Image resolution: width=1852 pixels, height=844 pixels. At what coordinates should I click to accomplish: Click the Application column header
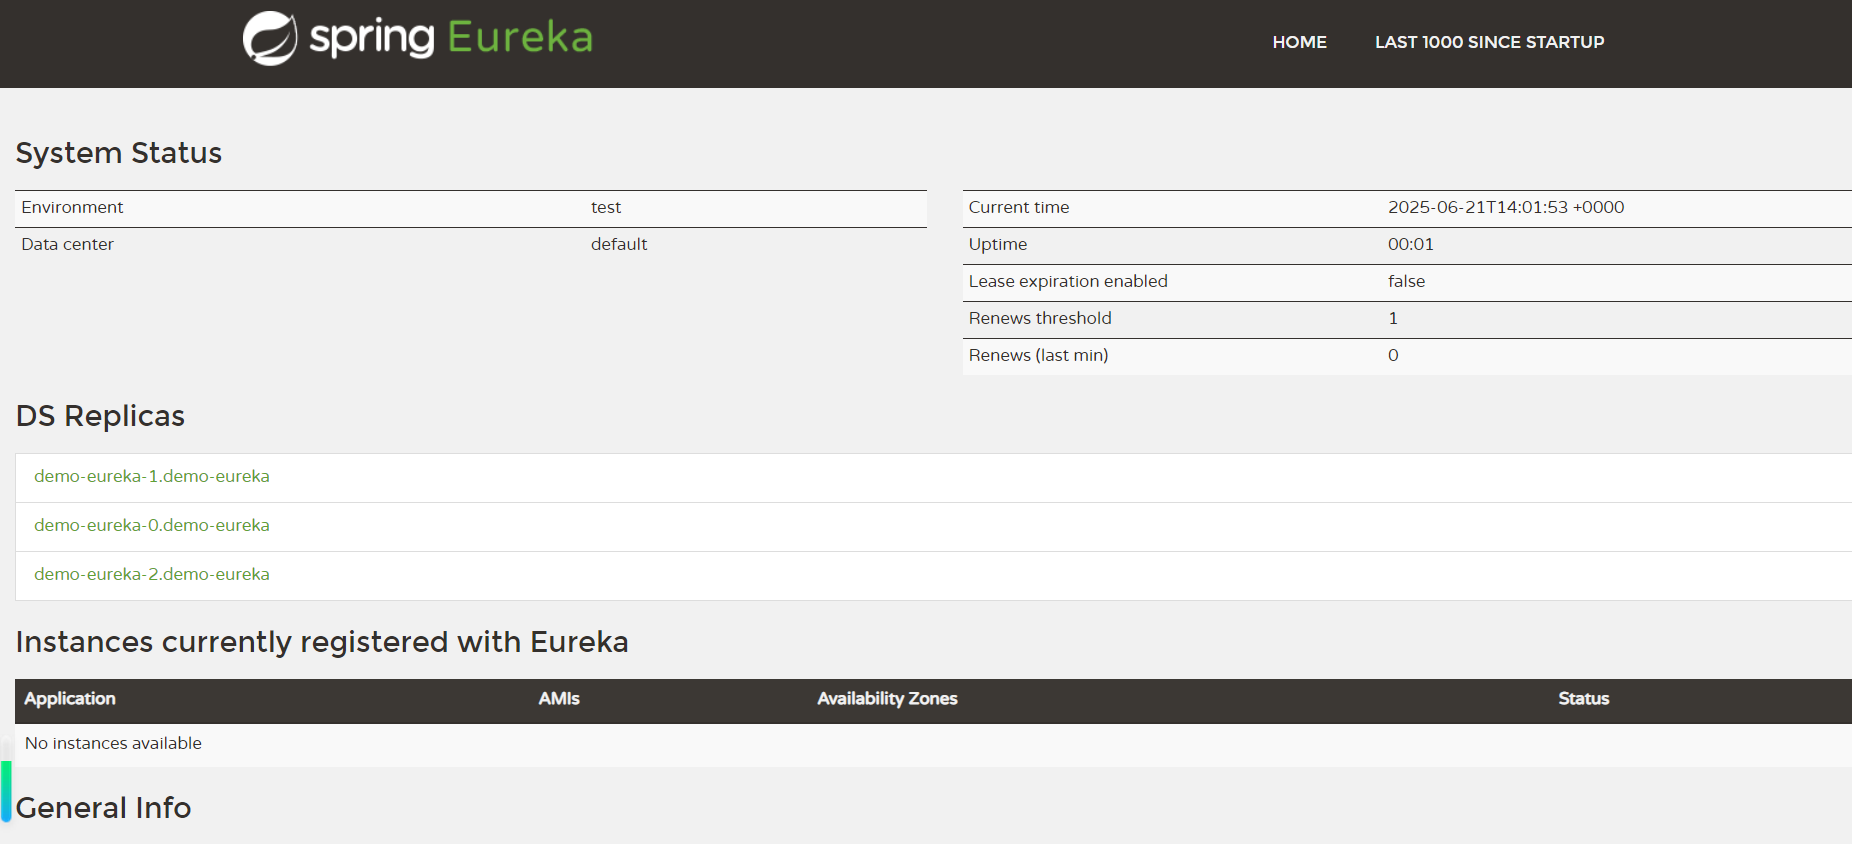pyautogui.click(x=70, y=699)
